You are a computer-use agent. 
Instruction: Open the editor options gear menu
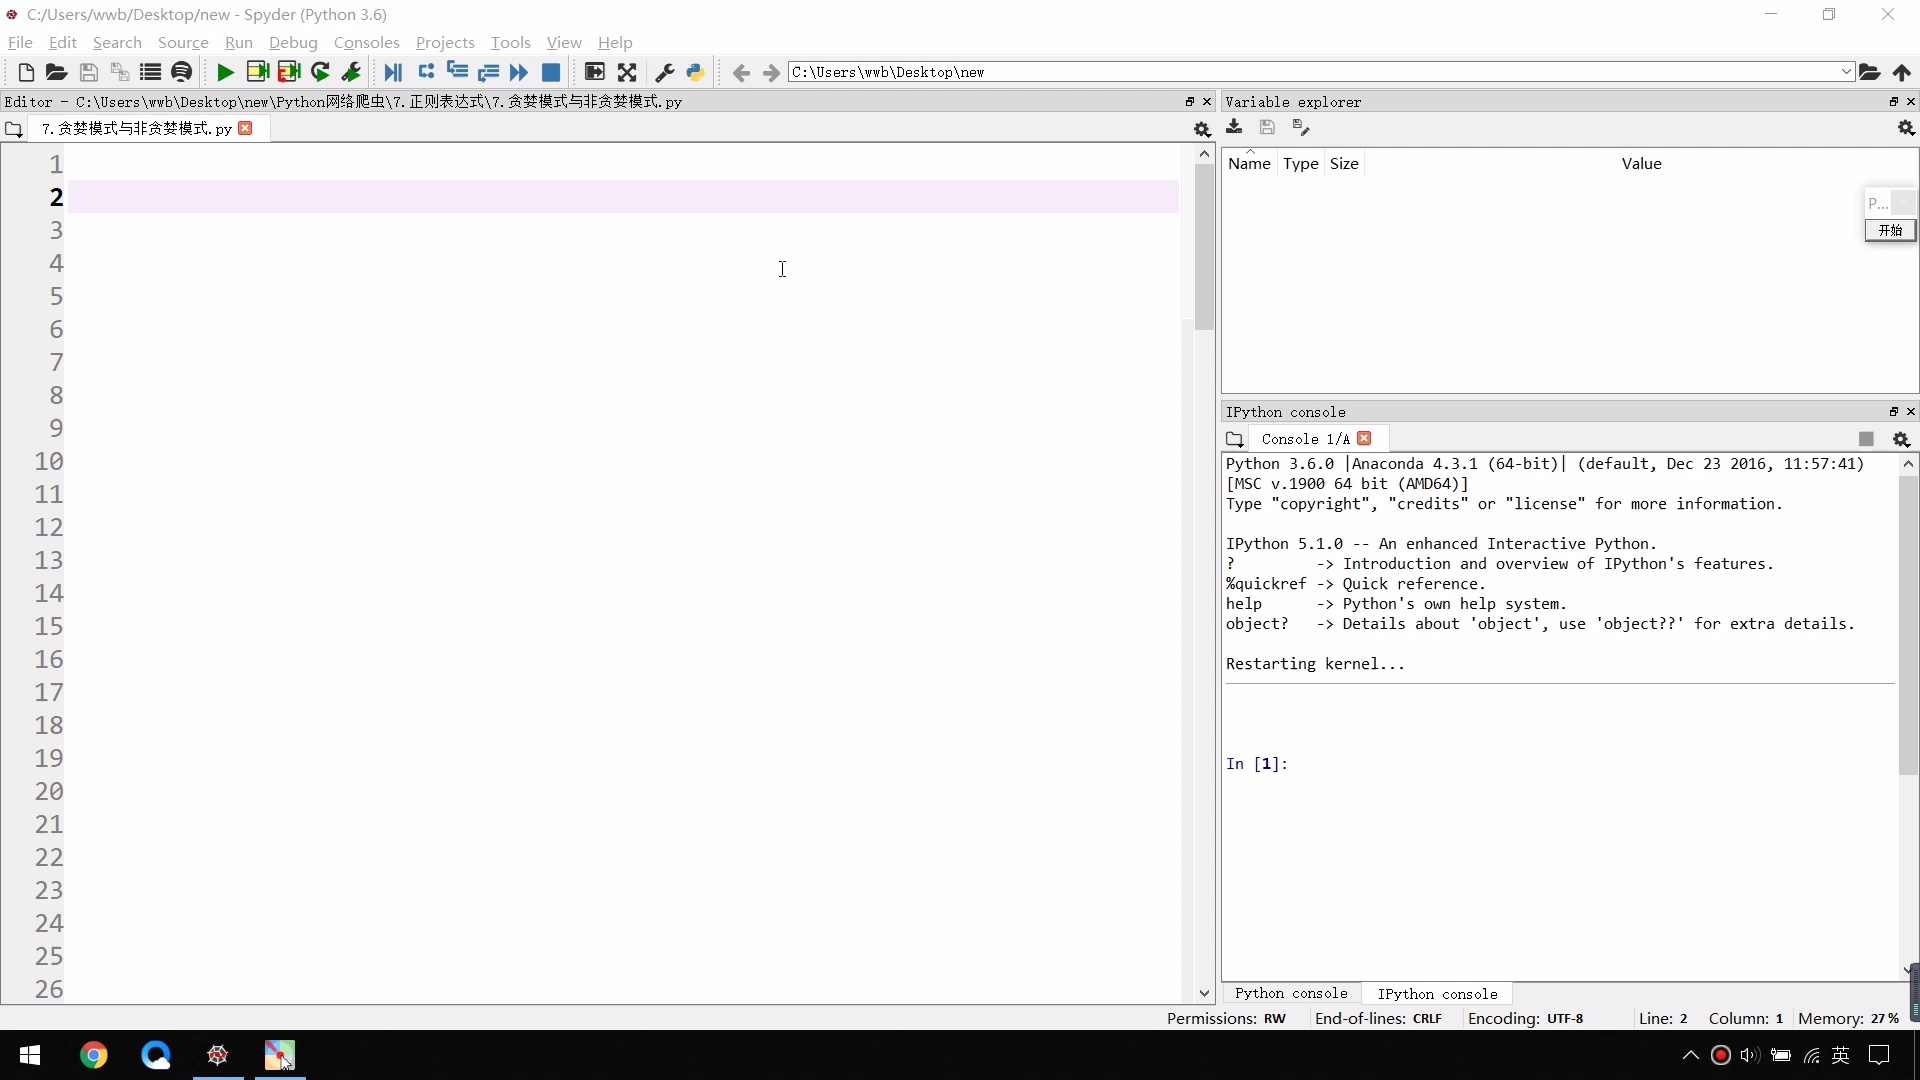click(x=1202, y=129)
